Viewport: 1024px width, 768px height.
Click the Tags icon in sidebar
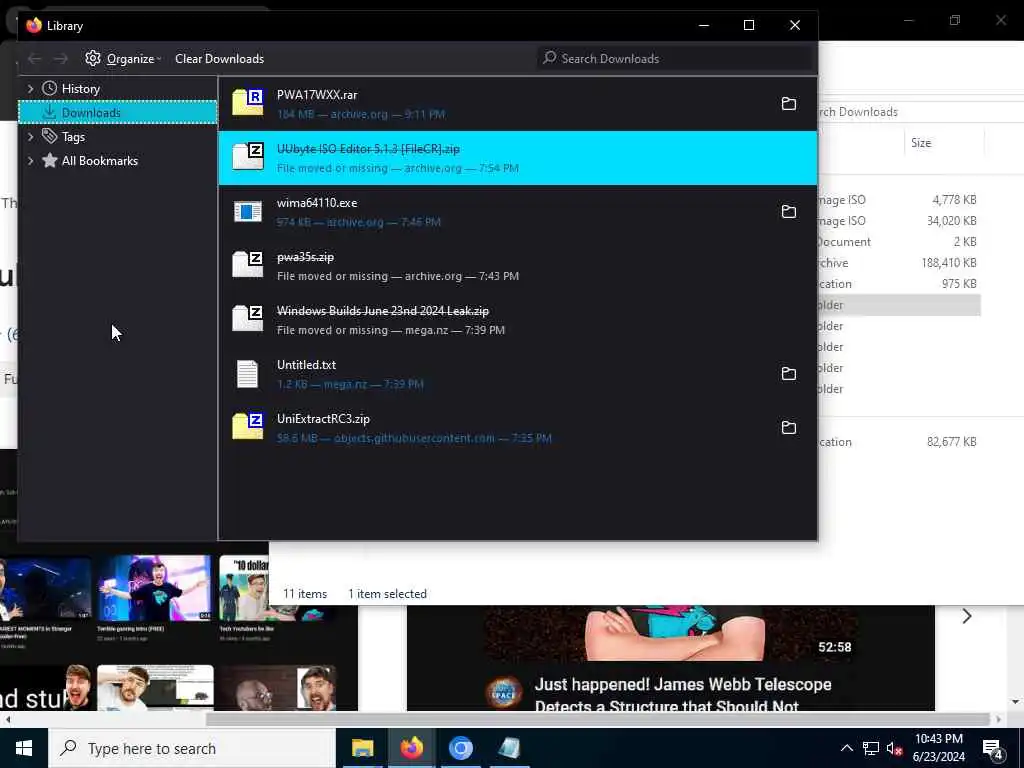pyautogui.click(x=50, y=136)
